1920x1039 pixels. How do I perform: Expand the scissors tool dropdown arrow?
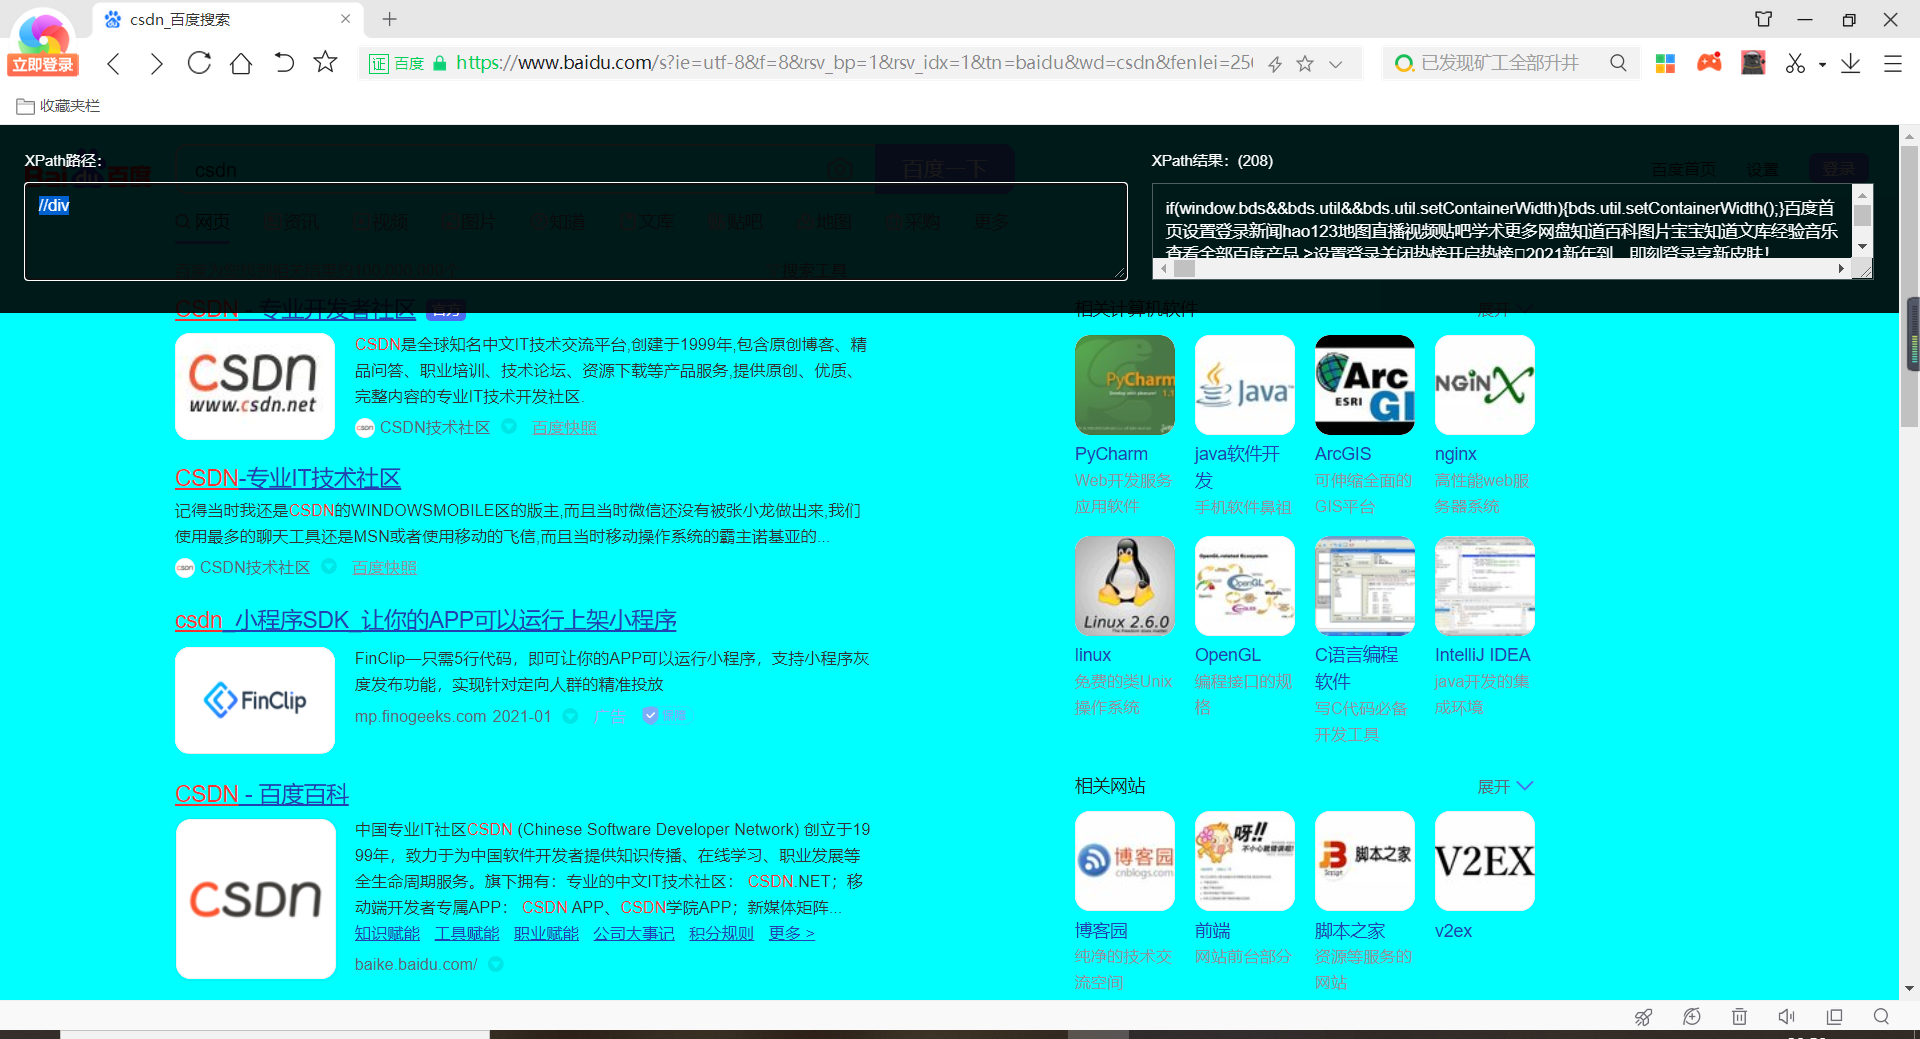1822,65
